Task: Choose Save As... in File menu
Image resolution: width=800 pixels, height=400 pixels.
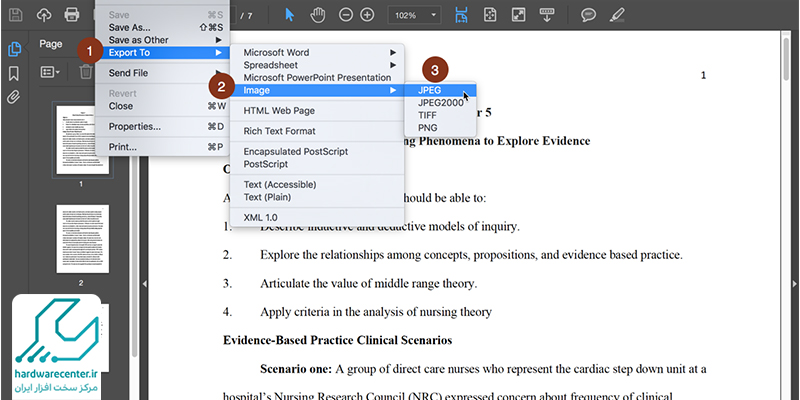Action: (162, 28)
